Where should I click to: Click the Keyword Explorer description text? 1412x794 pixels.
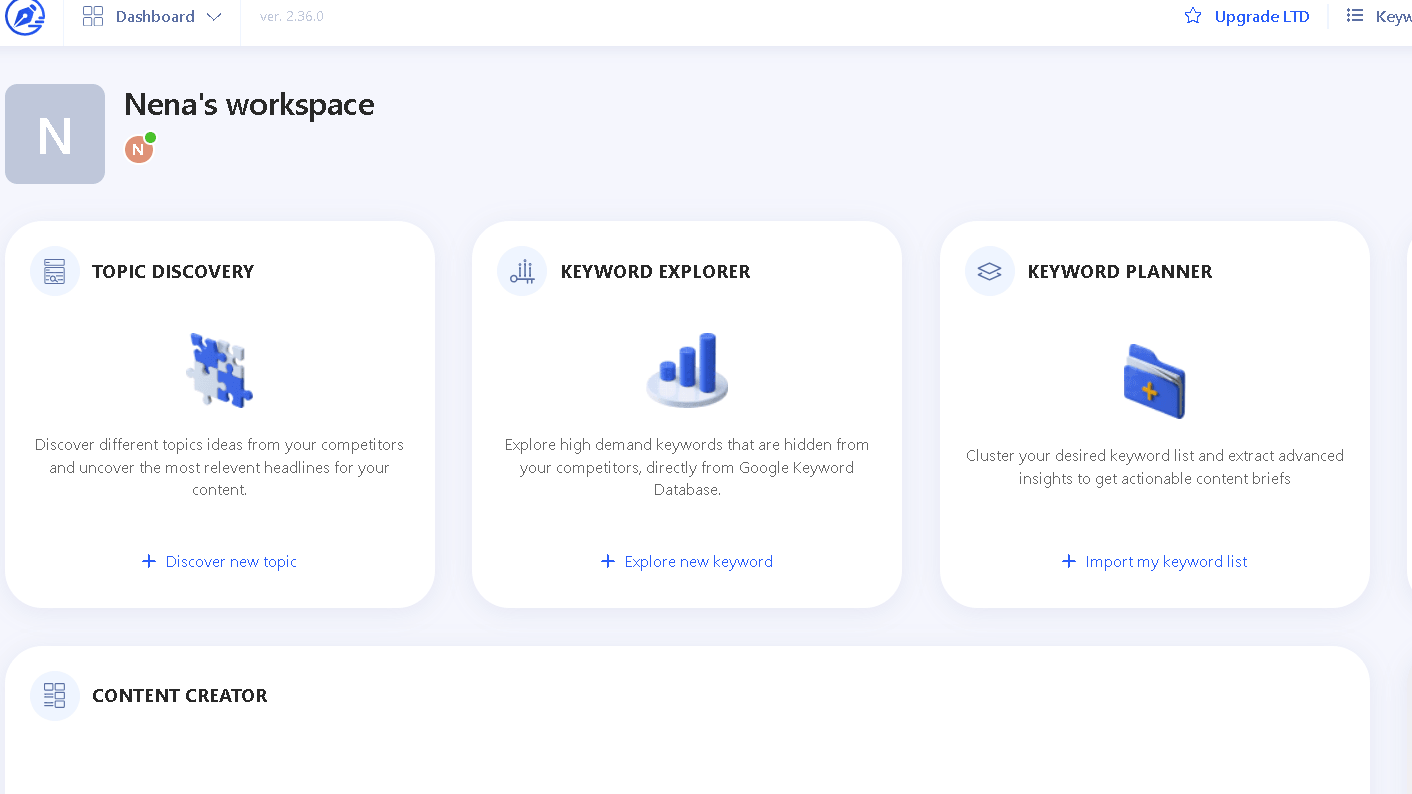pyautogui.click(x=687, y=467)
